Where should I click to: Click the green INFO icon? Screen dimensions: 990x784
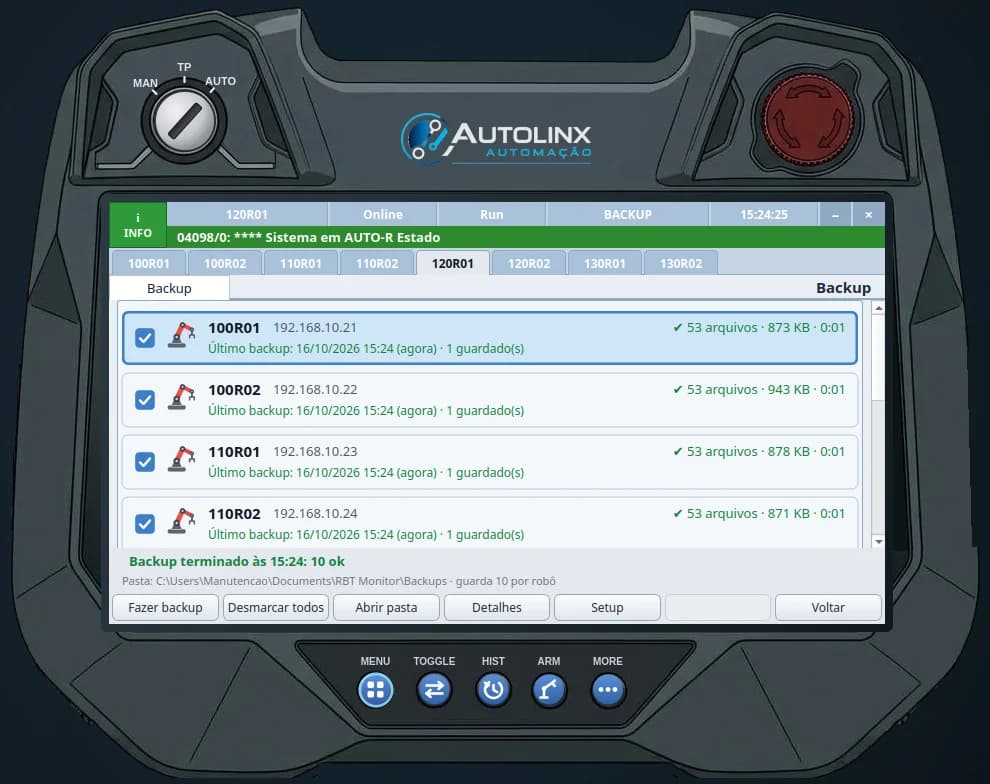pyautogui.click(x=138, y=225)
